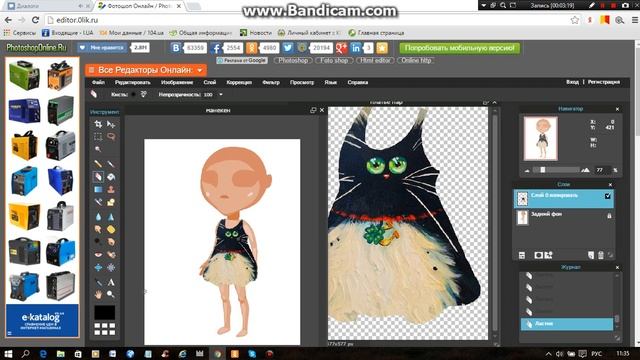Select the Blur tool (water drop)
Screen dimensions: 640x360
point(98,217)
